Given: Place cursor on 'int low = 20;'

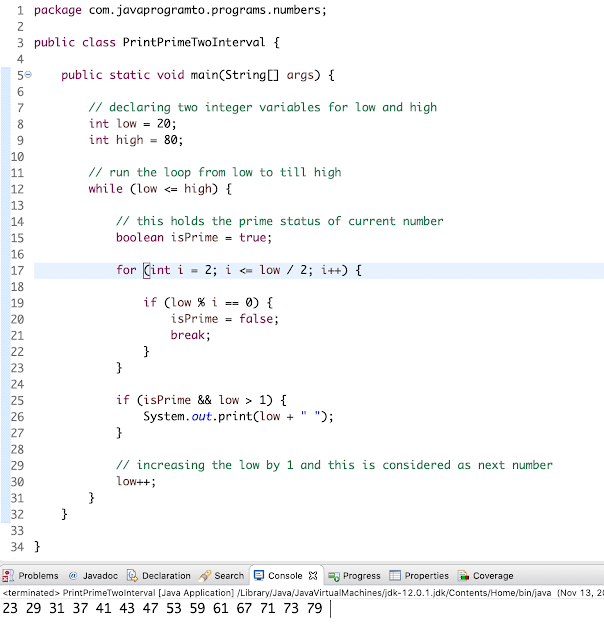Looking at the screenshot, I should tap(132, 123).
